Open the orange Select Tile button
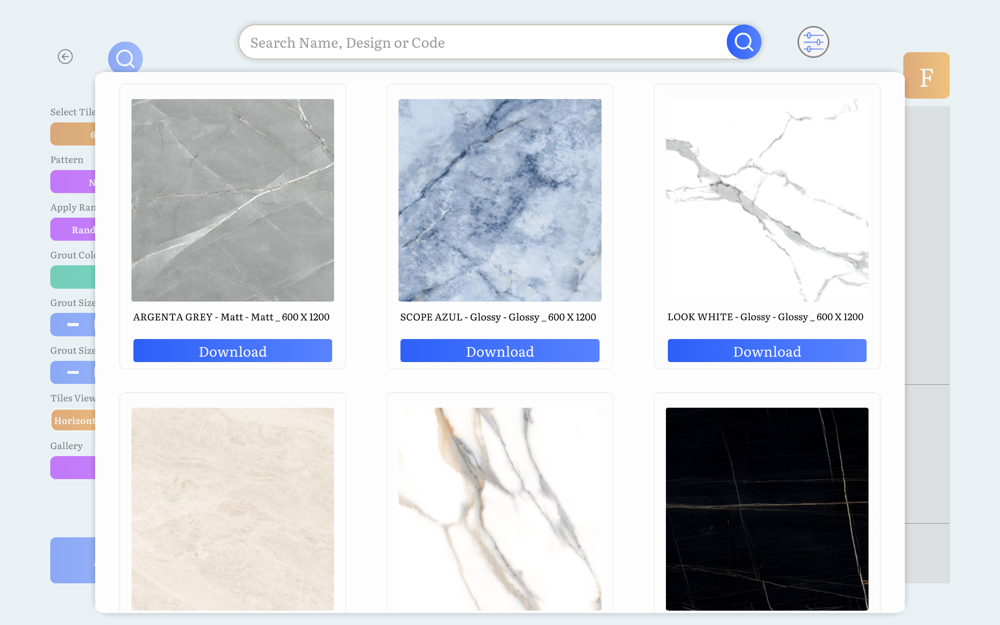 tap(73, 134)
